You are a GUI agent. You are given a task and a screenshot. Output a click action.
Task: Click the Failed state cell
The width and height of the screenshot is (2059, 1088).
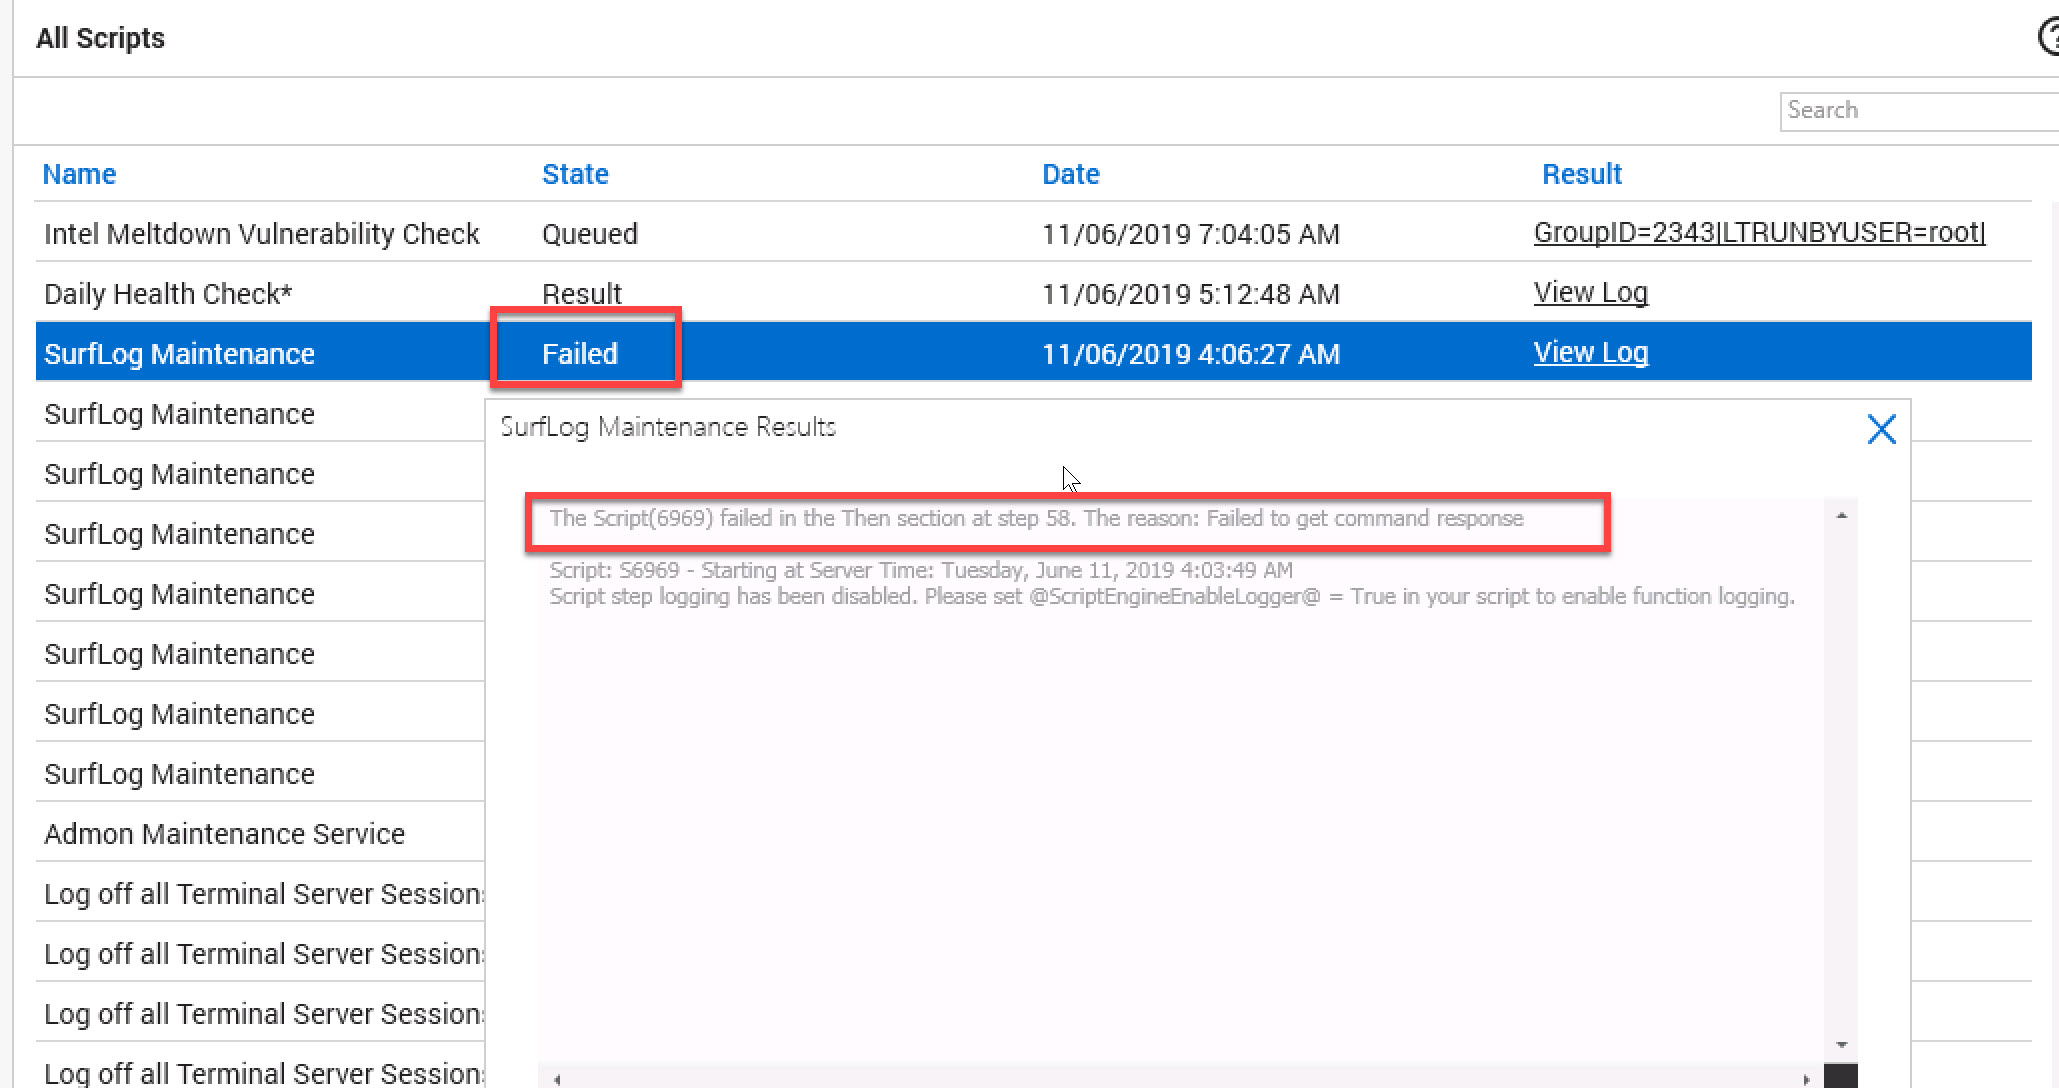pos(580,354)
